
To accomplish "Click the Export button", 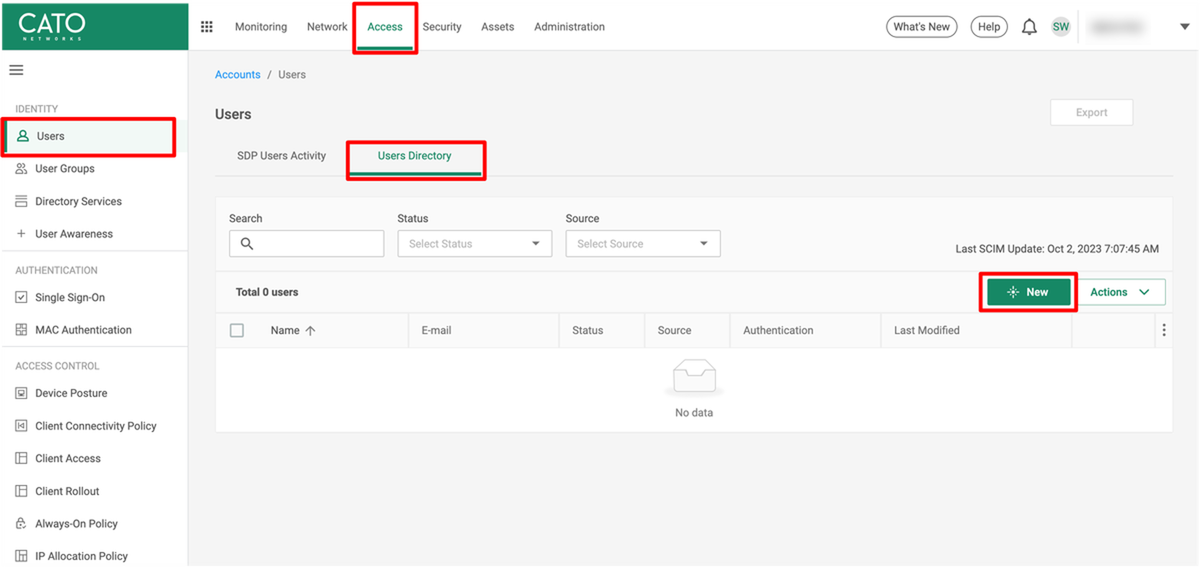I will 1091,113.
